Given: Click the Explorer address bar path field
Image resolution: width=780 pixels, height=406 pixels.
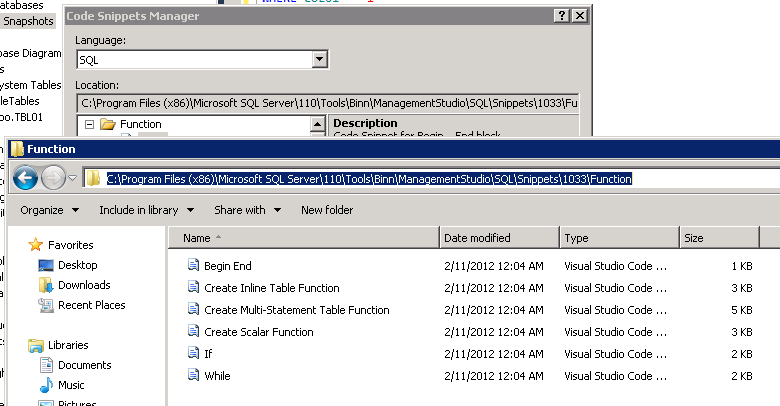Looking at the screenshot, I should click(x=431, y=179).
